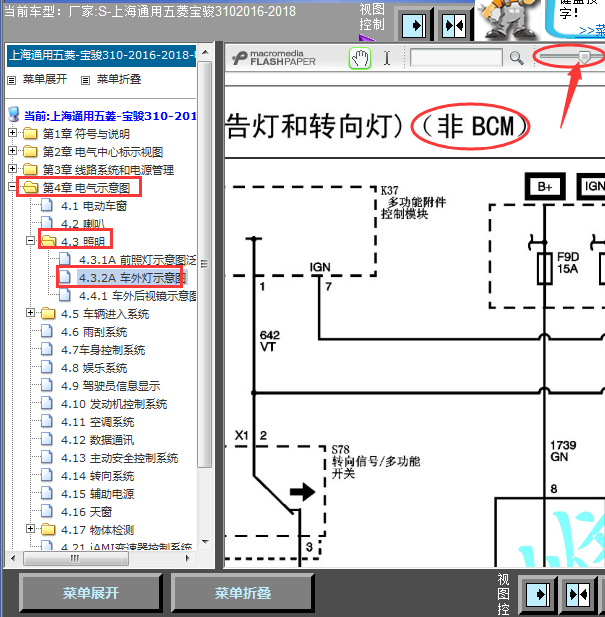Image resolution: width=605 pixels, height=617 pixels.
Task: Click the FlashPaper search text field
Action: 456,58
